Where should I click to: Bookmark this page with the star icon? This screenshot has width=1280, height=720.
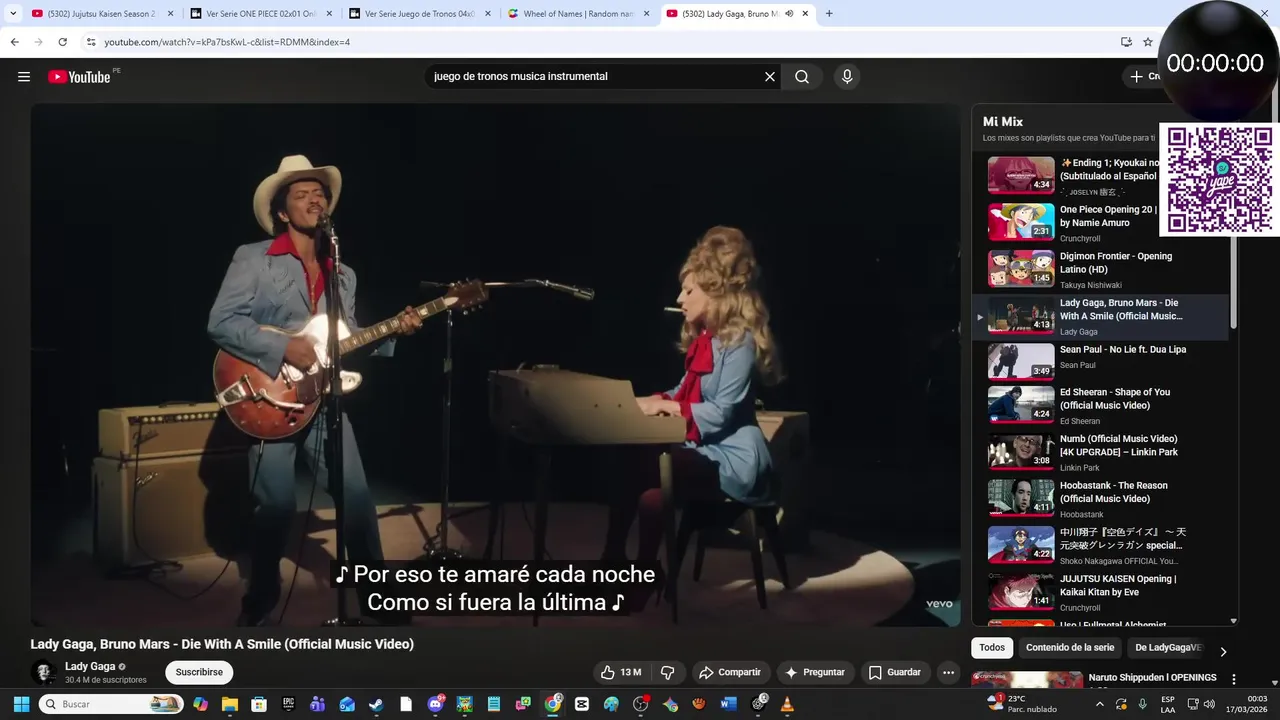1148,42
